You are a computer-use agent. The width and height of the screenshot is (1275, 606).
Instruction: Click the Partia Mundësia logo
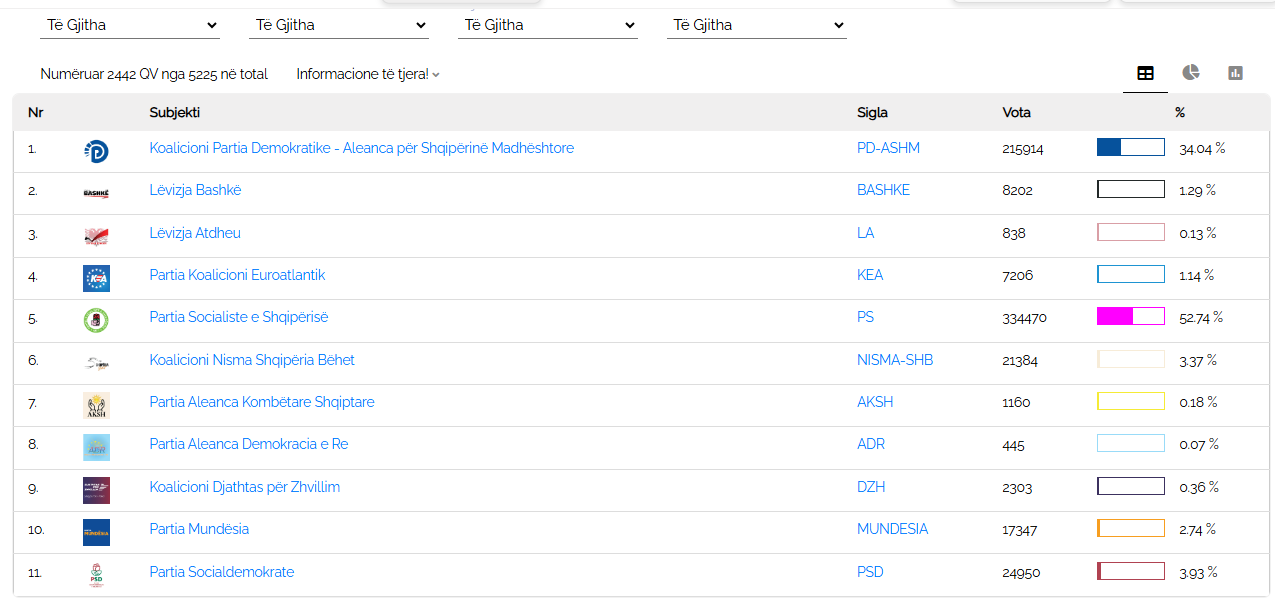tap(96, 532)
